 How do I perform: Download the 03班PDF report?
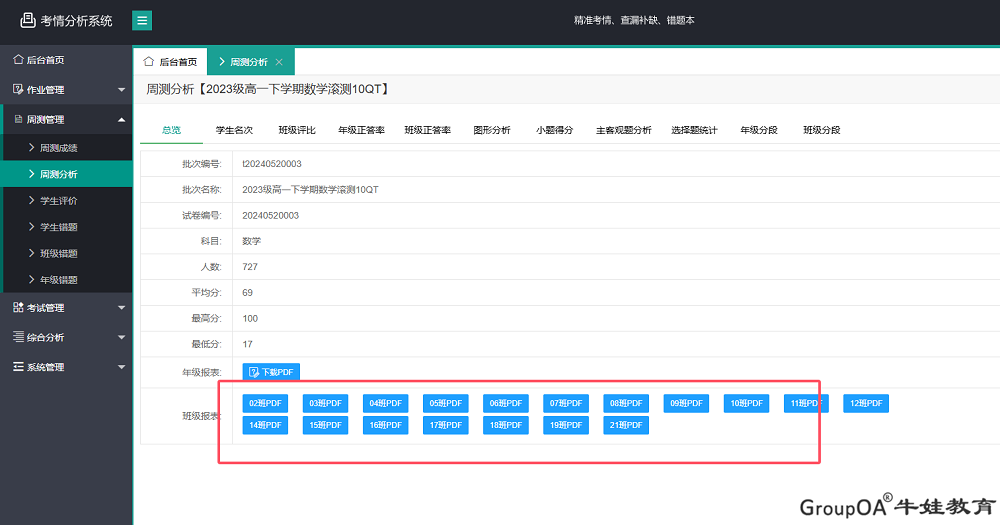[x=325, y=403]
